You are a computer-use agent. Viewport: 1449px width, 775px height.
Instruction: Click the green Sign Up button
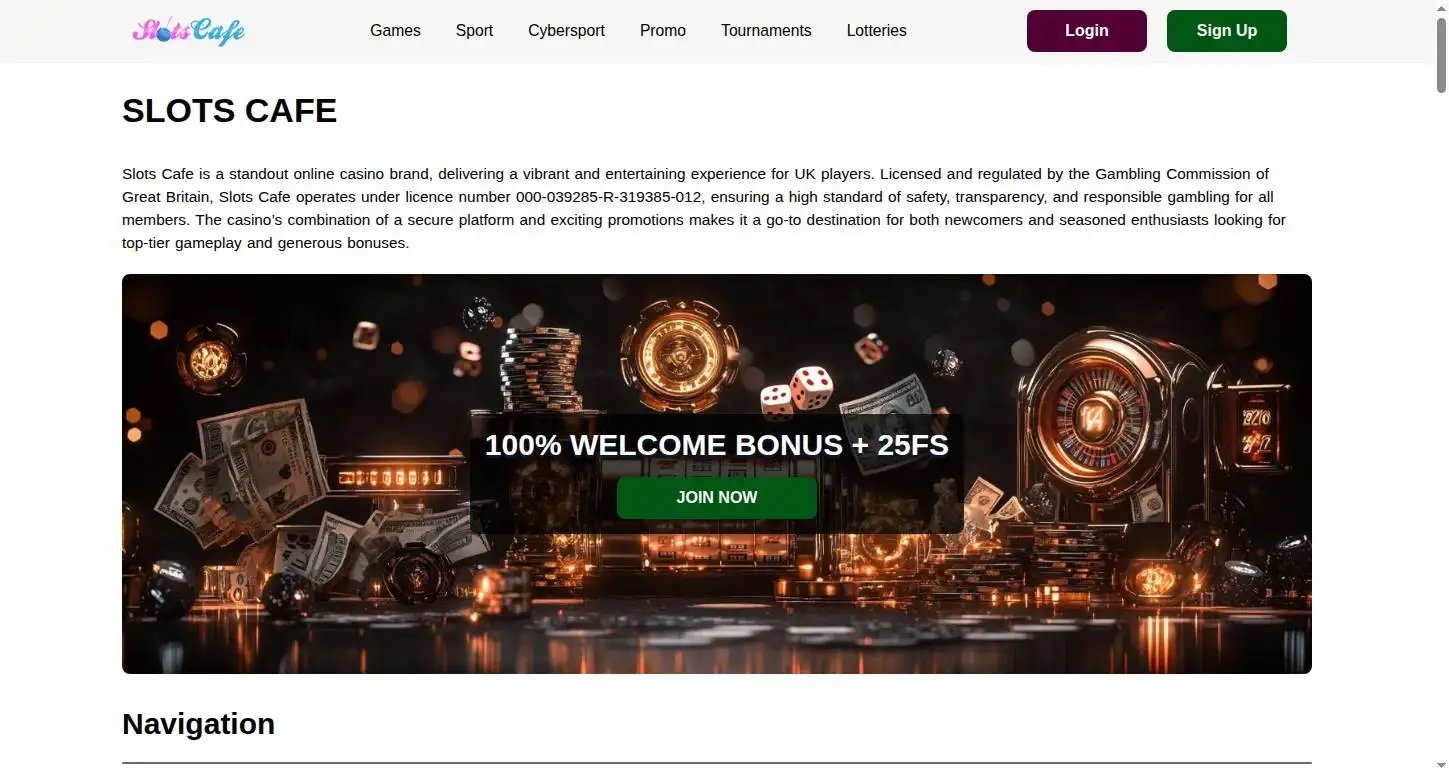[1226, 31]
